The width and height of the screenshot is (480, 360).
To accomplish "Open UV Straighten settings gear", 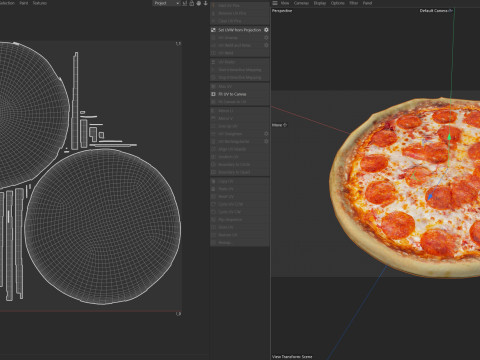I will coord(266,134).
